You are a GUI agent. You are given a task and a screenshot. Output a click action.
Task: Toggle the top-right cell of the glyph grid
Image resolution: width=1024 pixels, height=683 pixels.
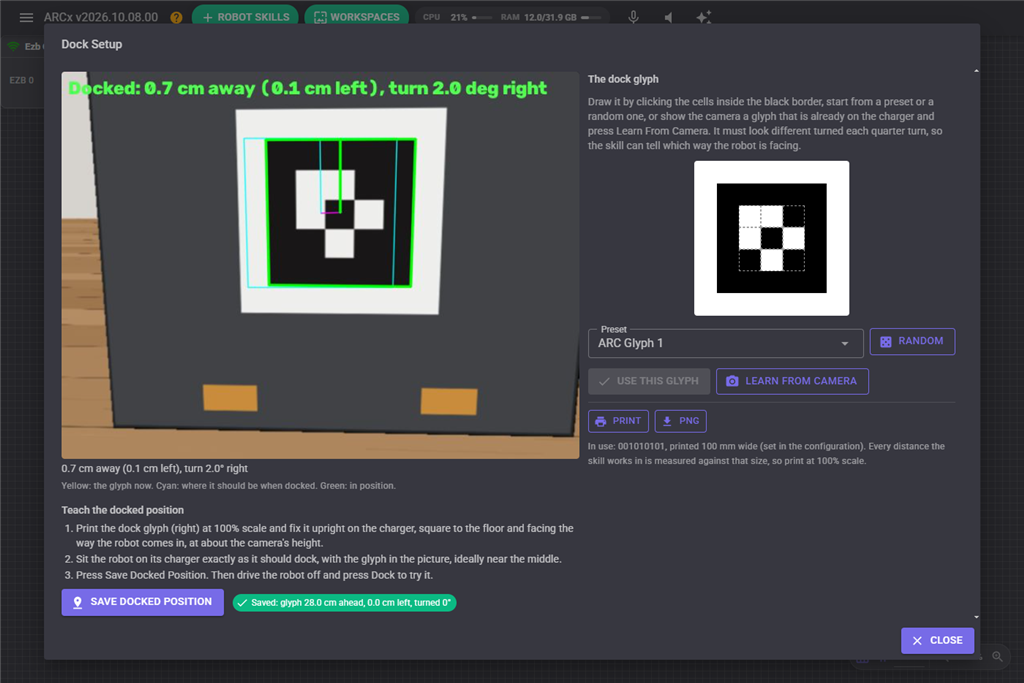tap(793, 216)
